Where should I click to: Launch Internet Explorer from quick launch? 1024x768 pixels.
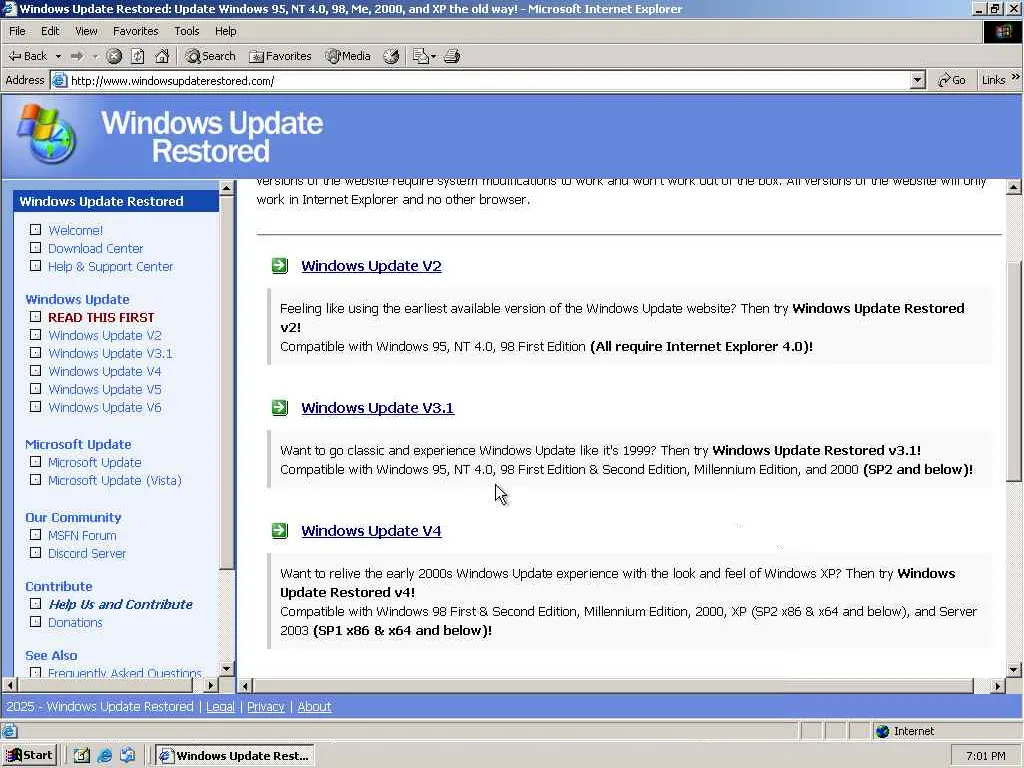tap(104, 756)
